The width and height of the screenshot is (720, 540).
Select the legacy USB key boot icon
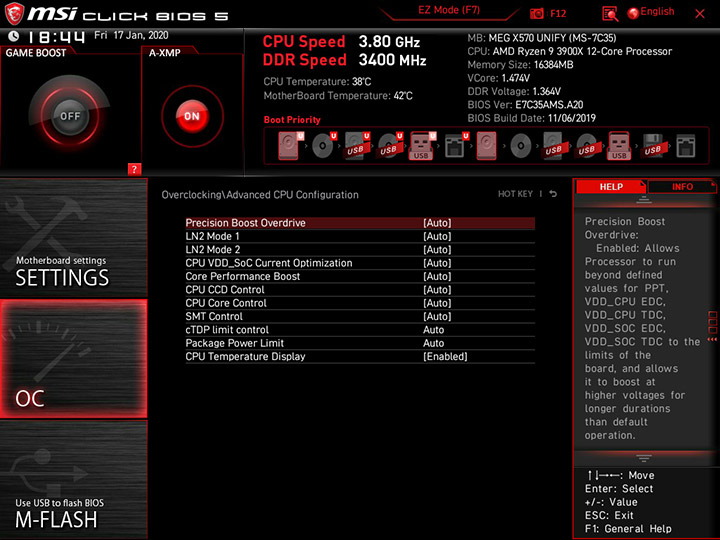point(619,146)
